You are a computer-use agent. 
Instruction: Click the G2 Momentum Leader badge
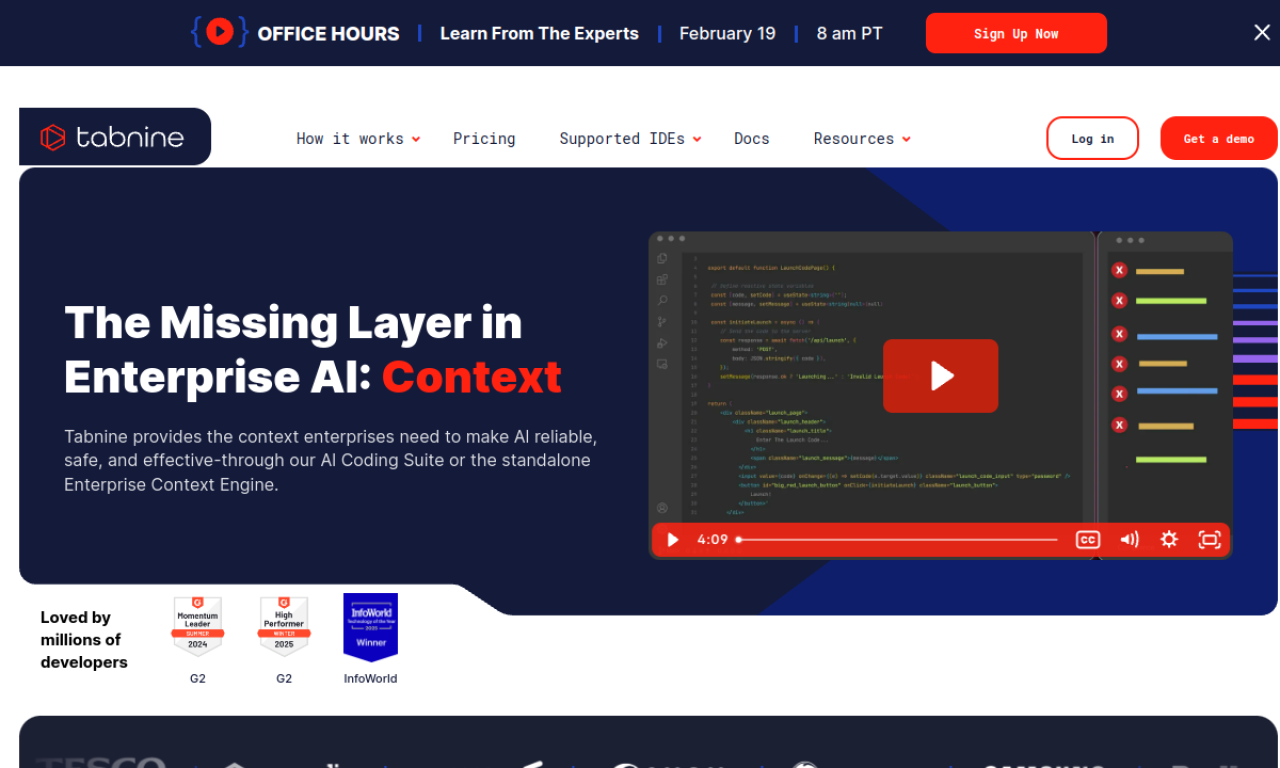(x=198, y=625)
